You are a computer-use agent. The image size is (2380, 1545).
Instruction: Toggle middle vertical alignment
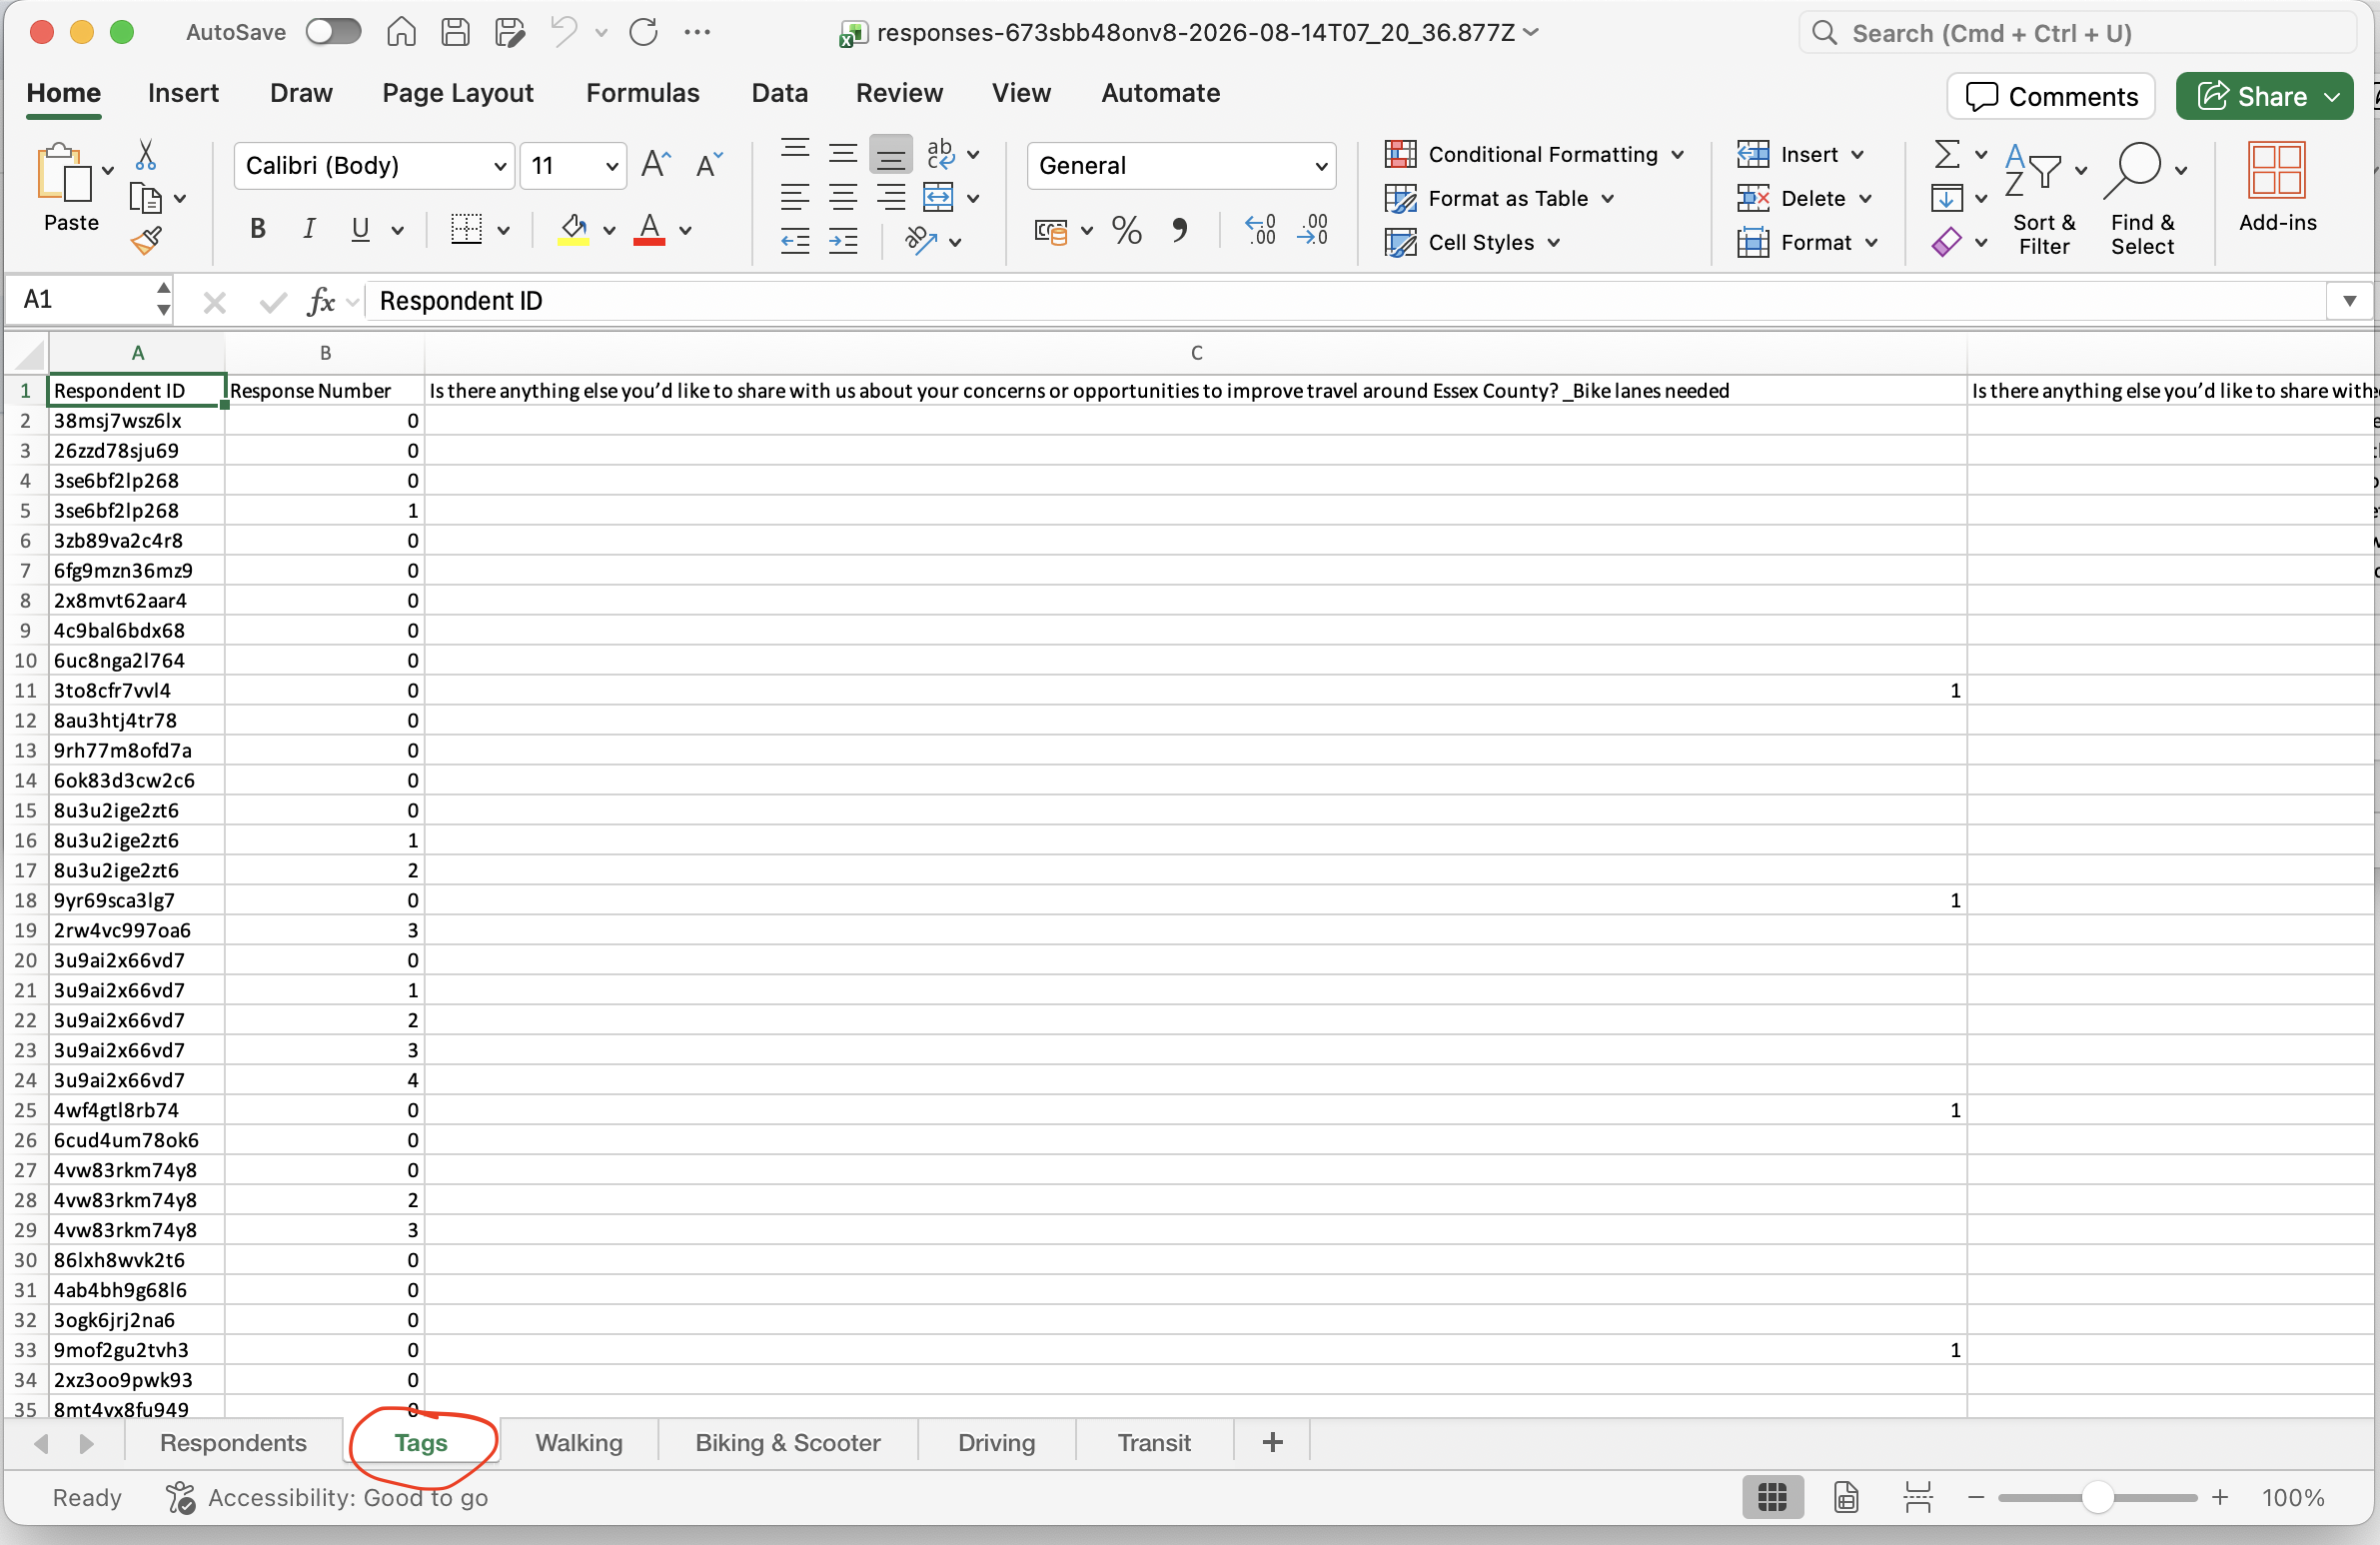[843, 154]
